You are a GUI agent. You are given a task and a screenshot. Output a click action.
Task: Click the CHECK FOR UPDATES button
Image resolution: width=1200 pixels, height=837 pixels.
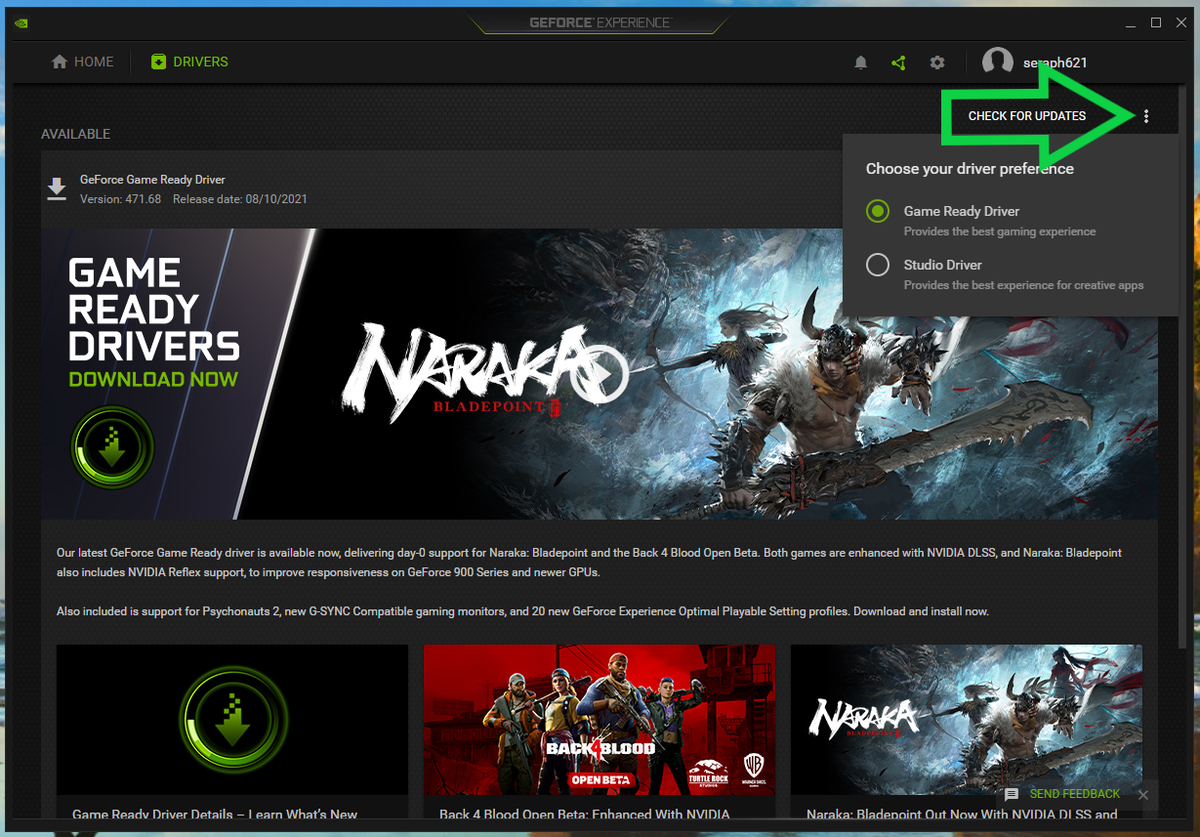1027,115
